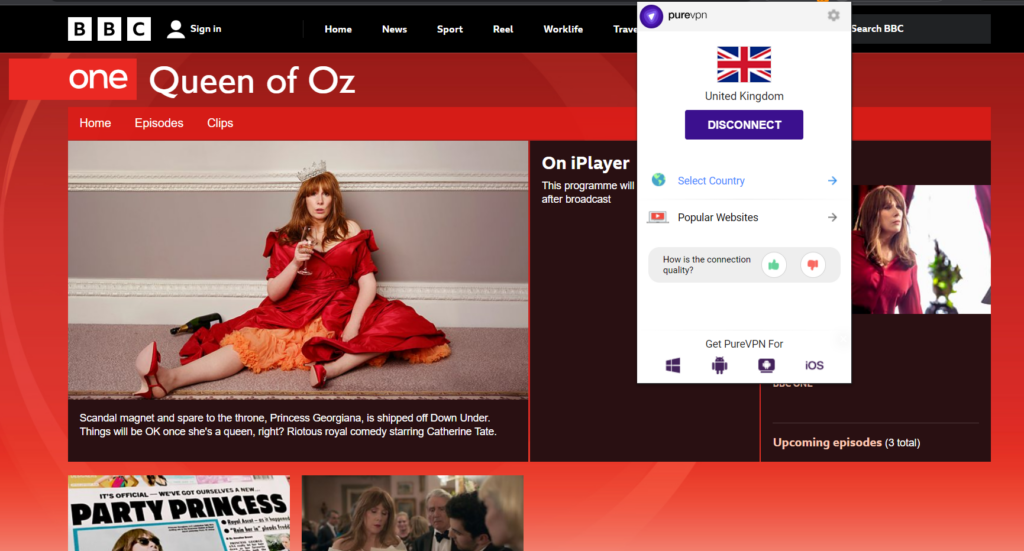Click the United Kingdom flag
Image resolution: width=1024 pixels, height=551 pixels.
(744, 64)
